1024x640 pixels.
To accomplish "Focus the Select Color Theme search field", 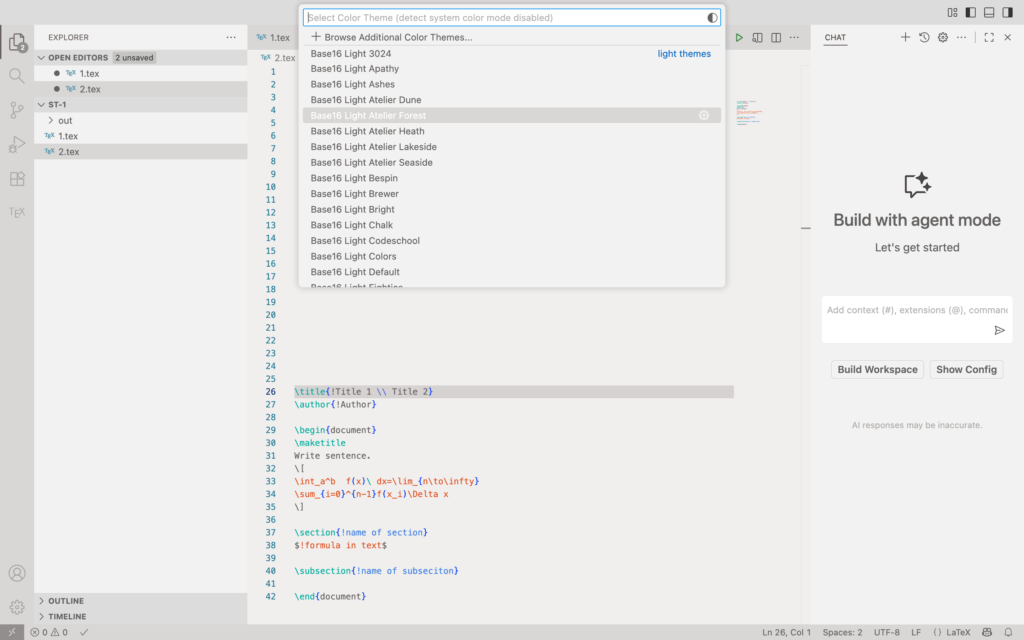I will 500,18.
